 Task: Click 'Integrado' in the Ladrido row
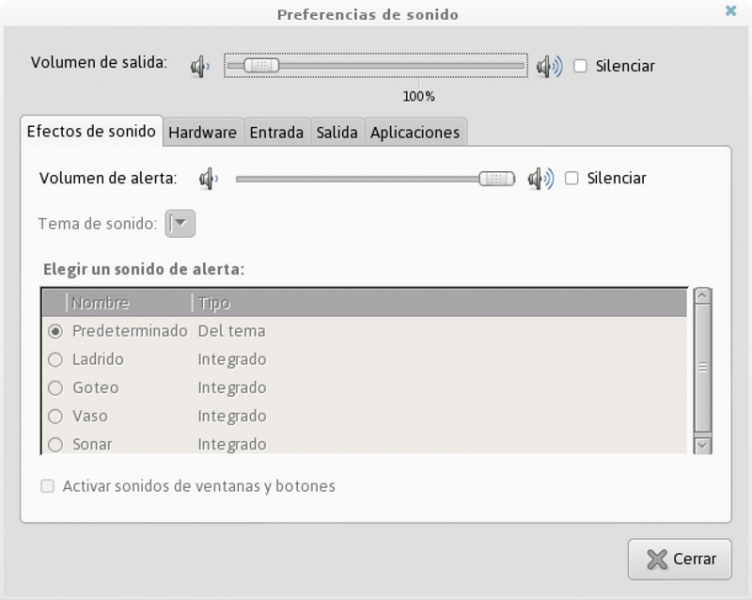[232, 360]
